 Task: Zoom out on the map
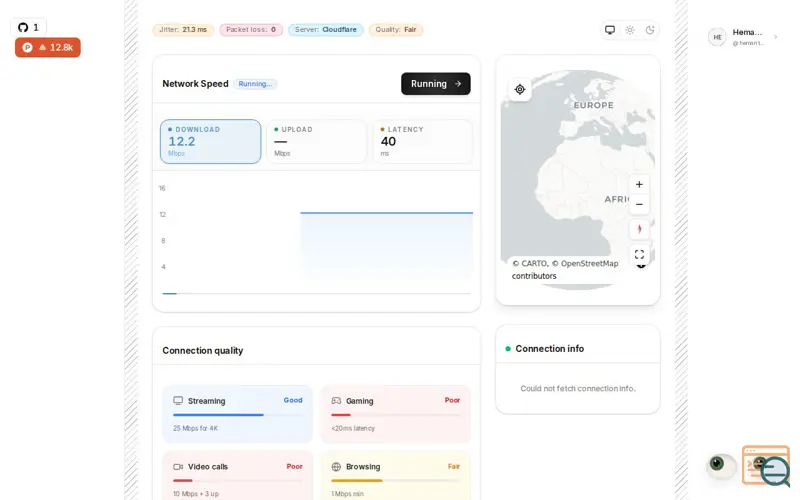[x=639, y=204]
